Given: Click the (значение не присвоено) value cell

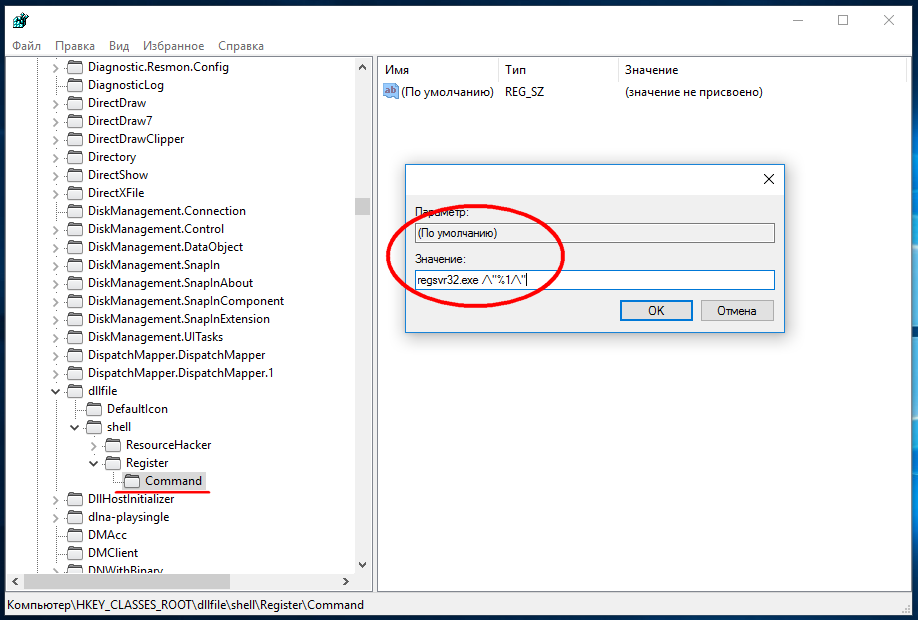Looking at the screenshot, I should (x=694, y=92).
